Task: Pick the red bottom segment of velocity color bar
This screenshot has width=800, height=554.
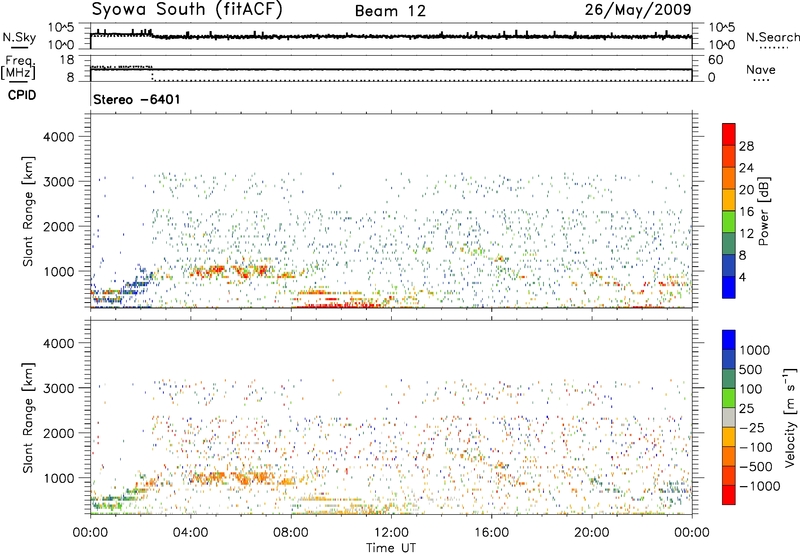Action: pos(729,495)
